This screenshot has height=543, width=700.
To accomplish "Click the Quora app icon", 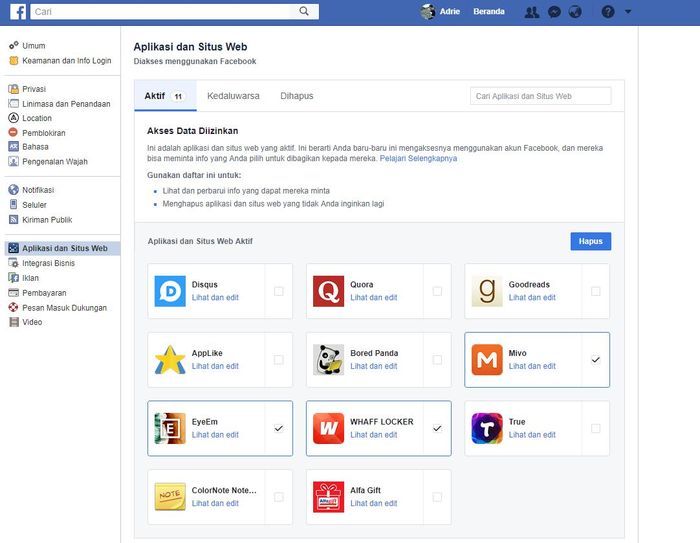I will pyautogui.click(x=329, y=291).
